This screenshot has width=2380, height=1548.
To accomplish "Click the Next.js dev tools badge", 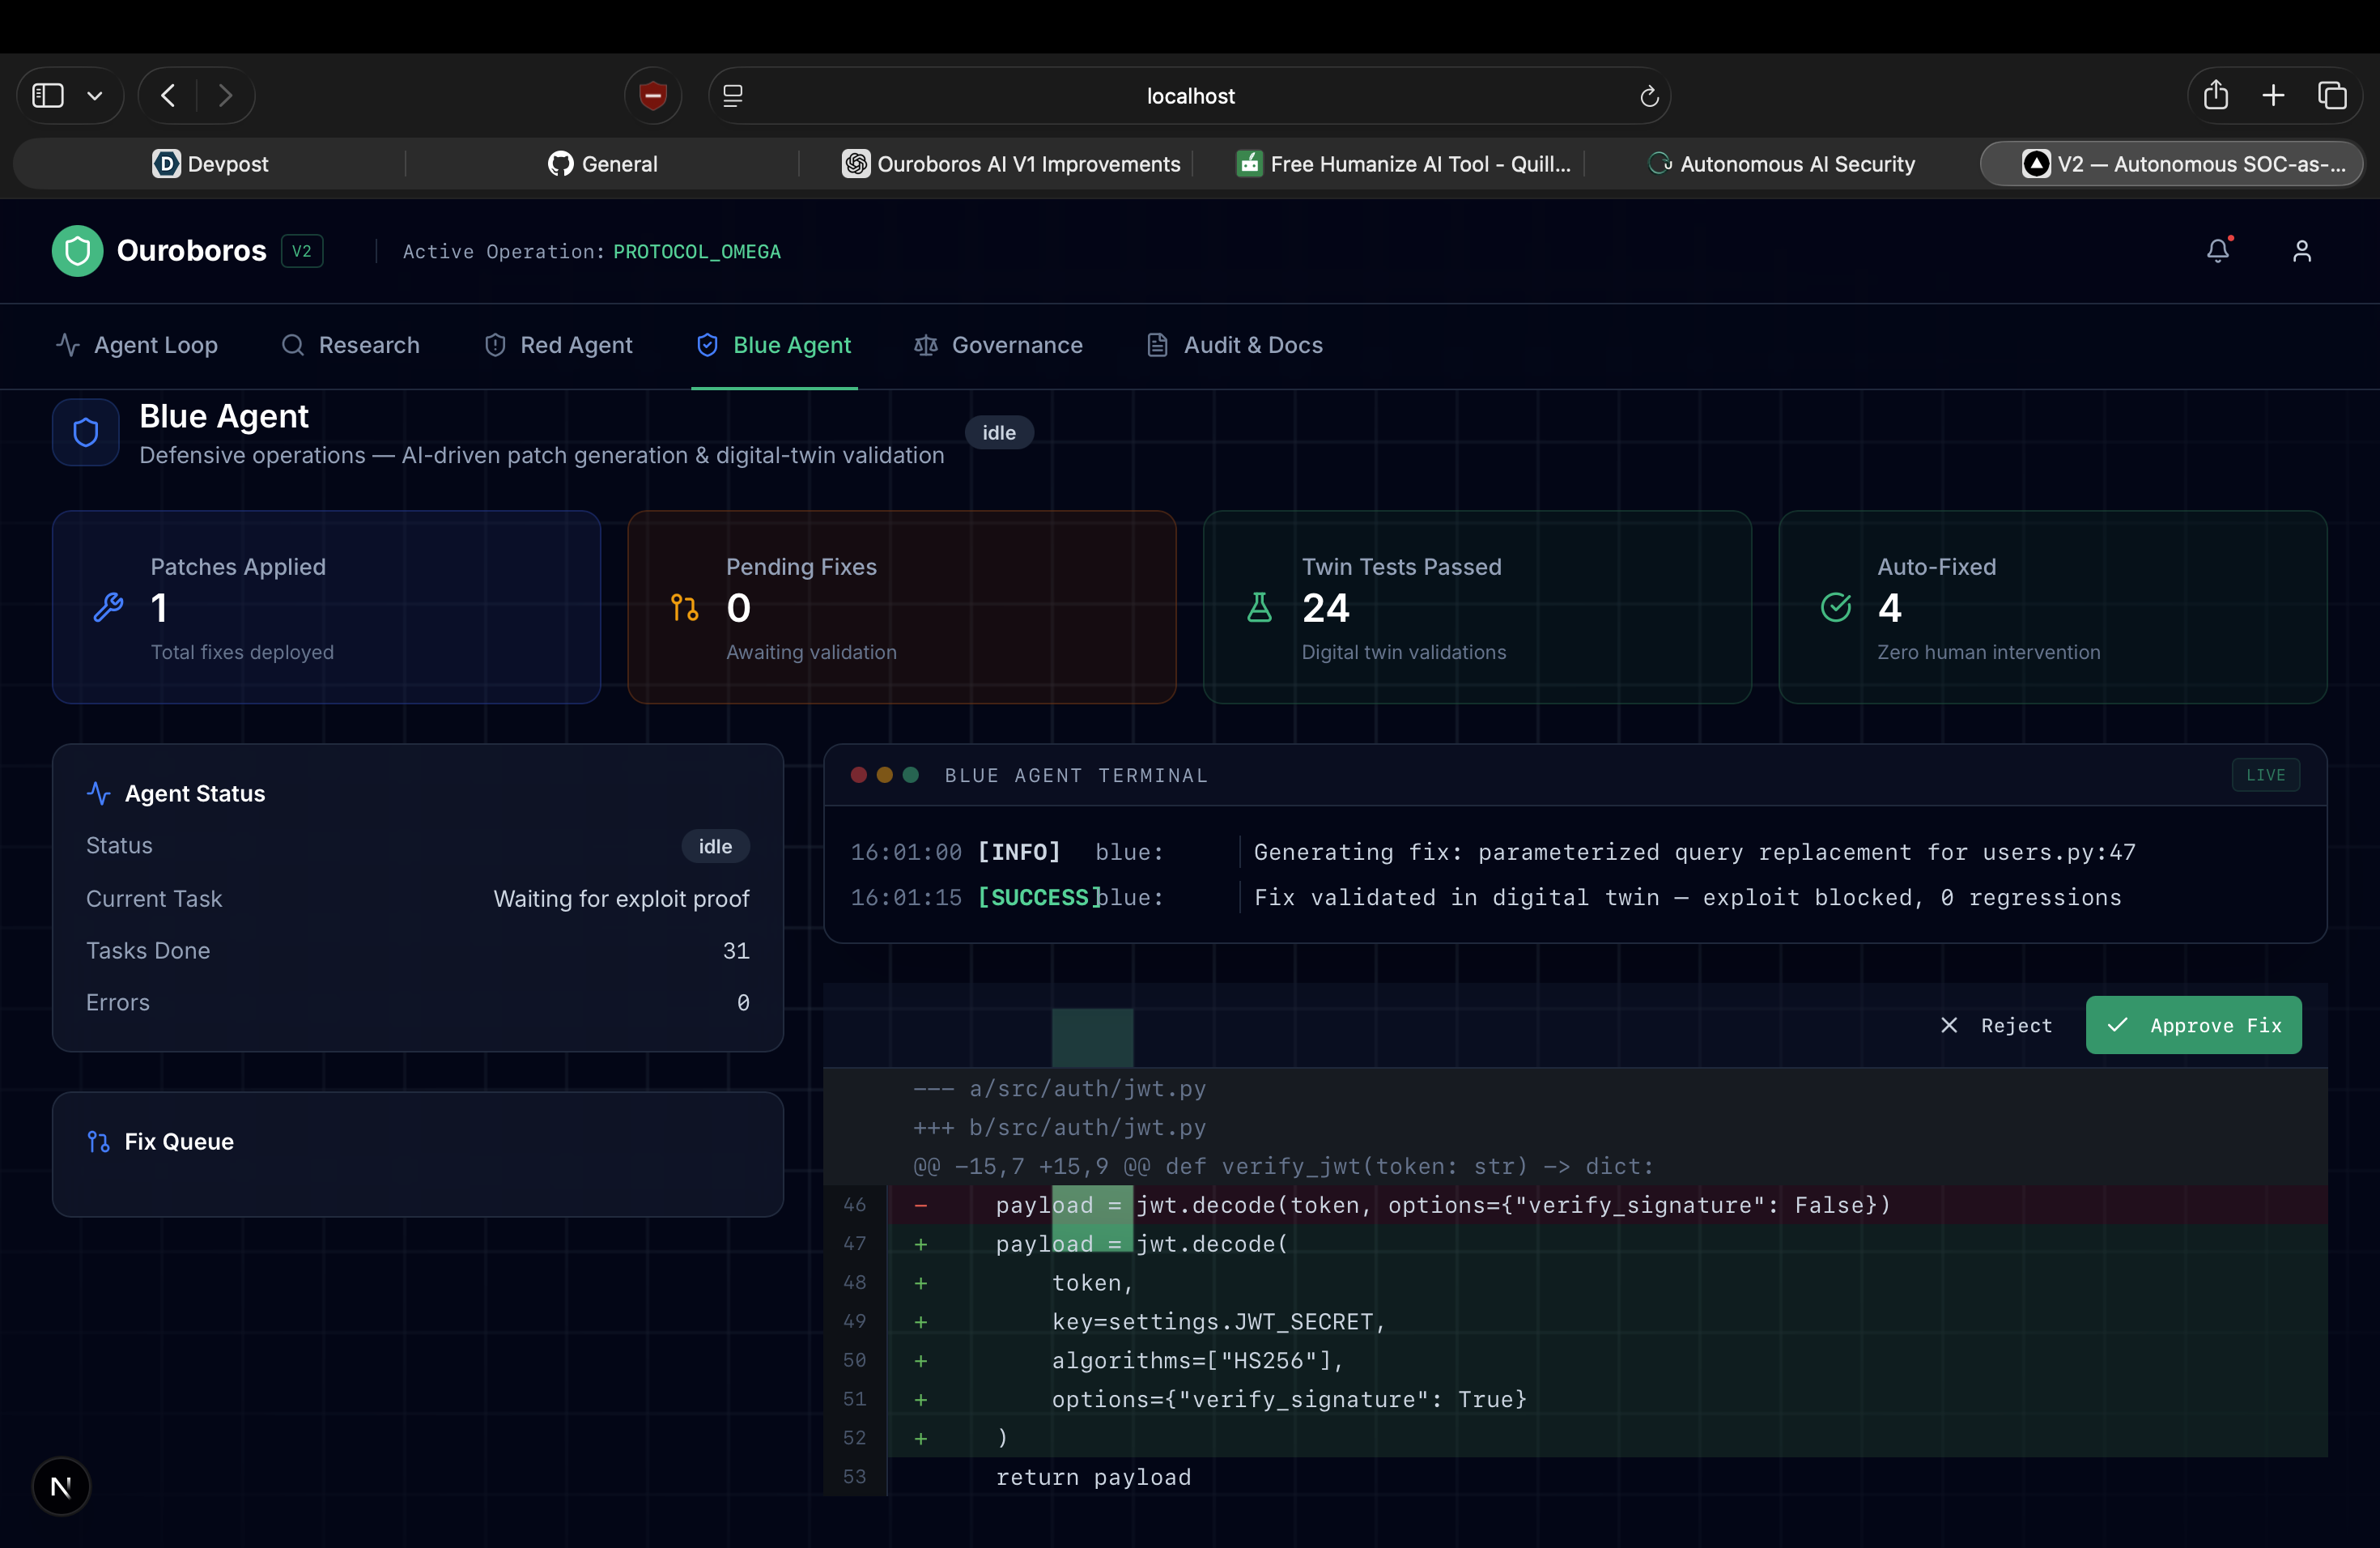I will (x=61, y=1486).
